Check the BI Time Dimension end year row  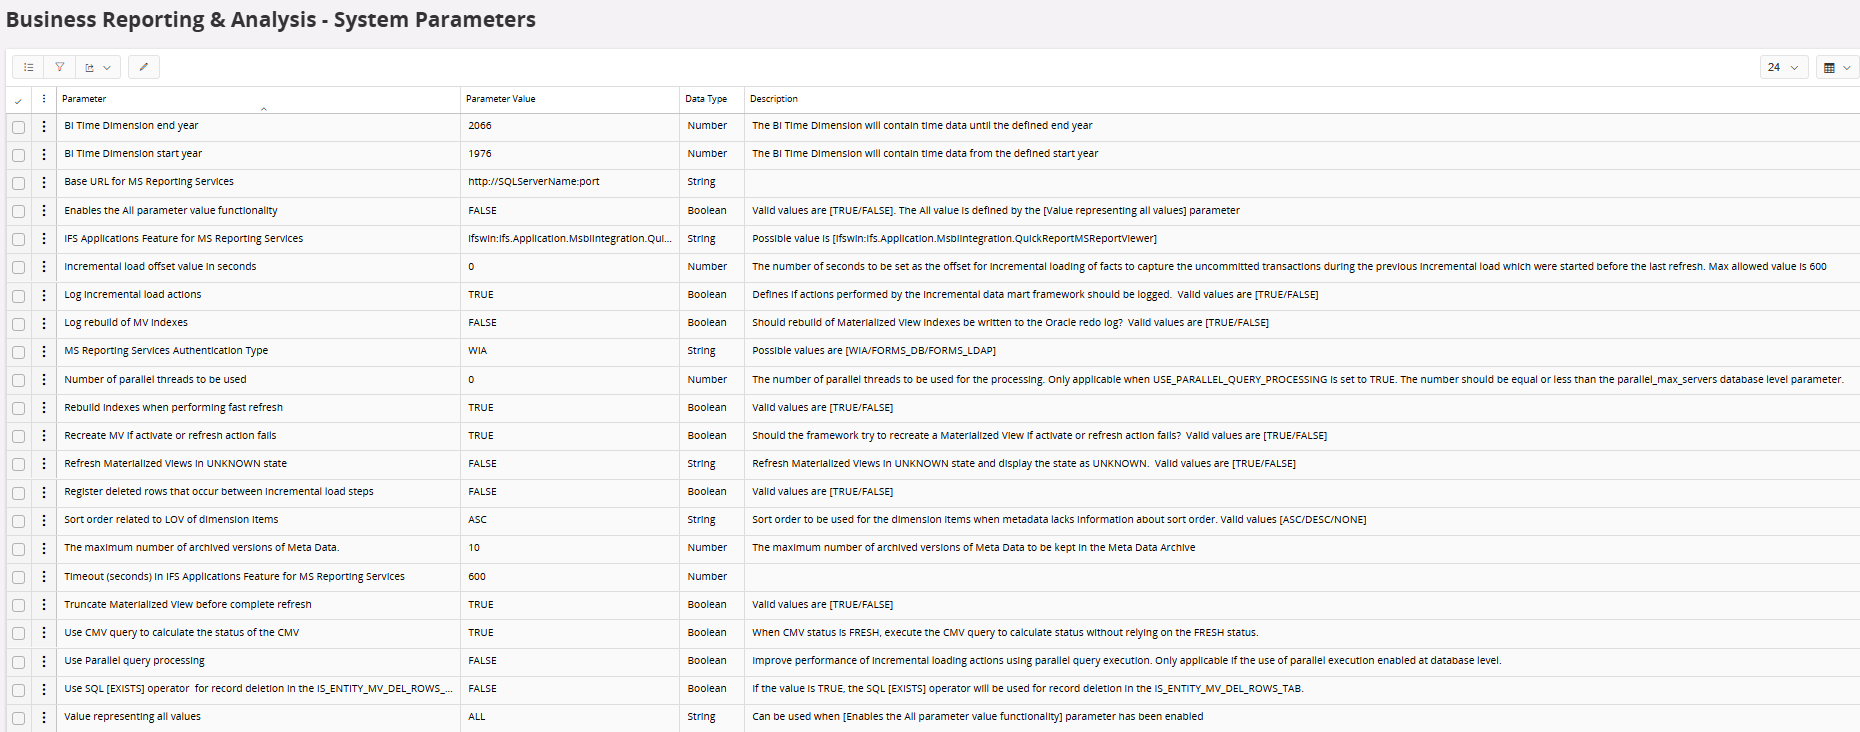click(18, 127)
